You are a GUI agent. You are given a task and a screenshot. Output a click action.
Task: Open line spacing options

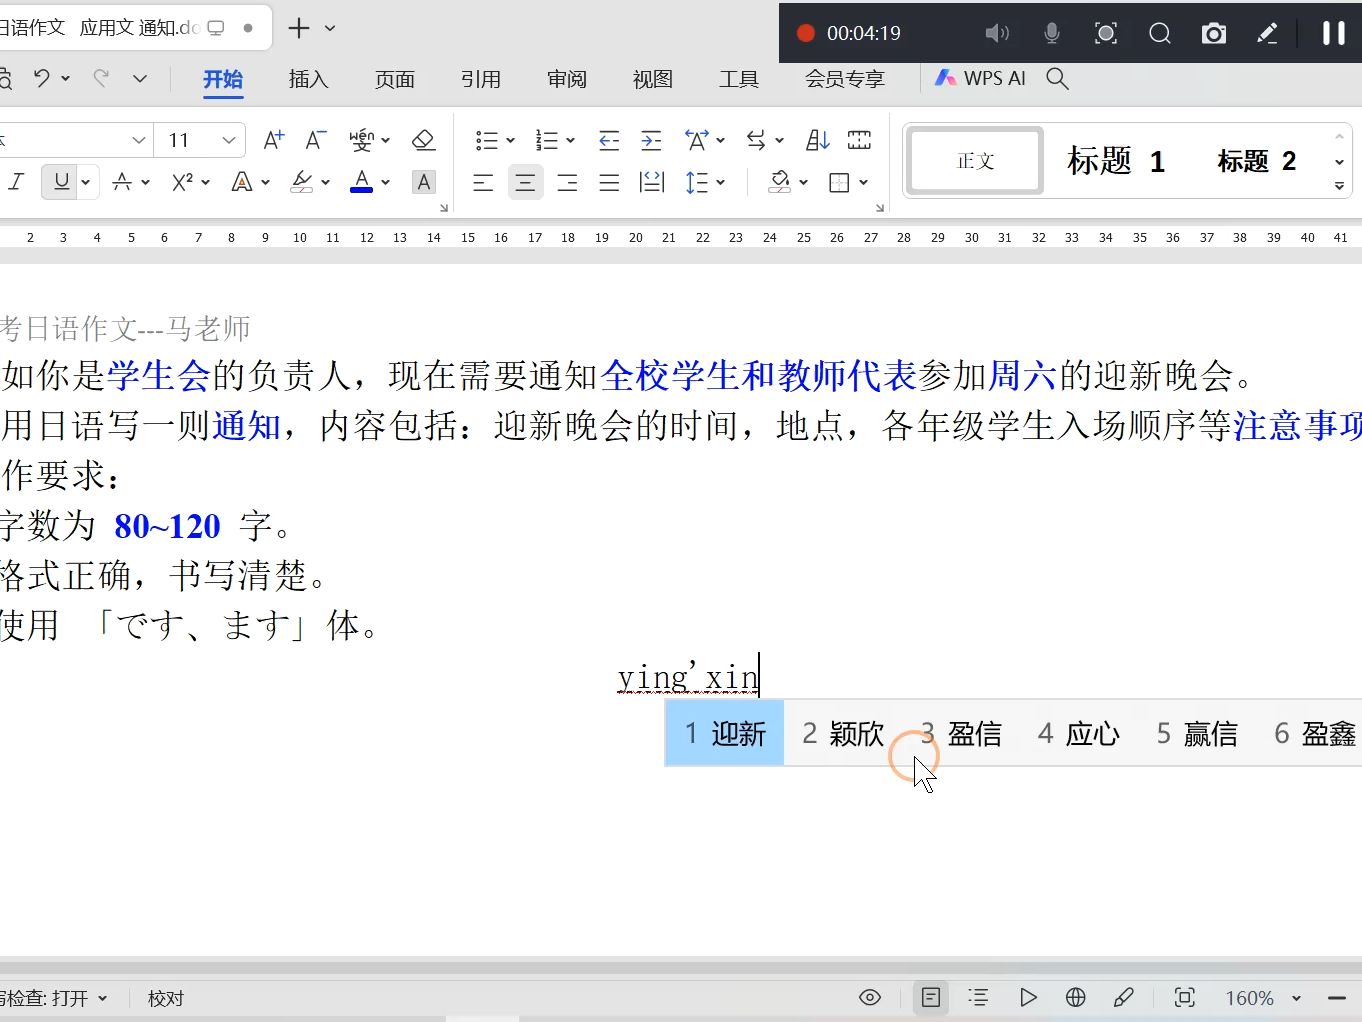pos(697,182)
